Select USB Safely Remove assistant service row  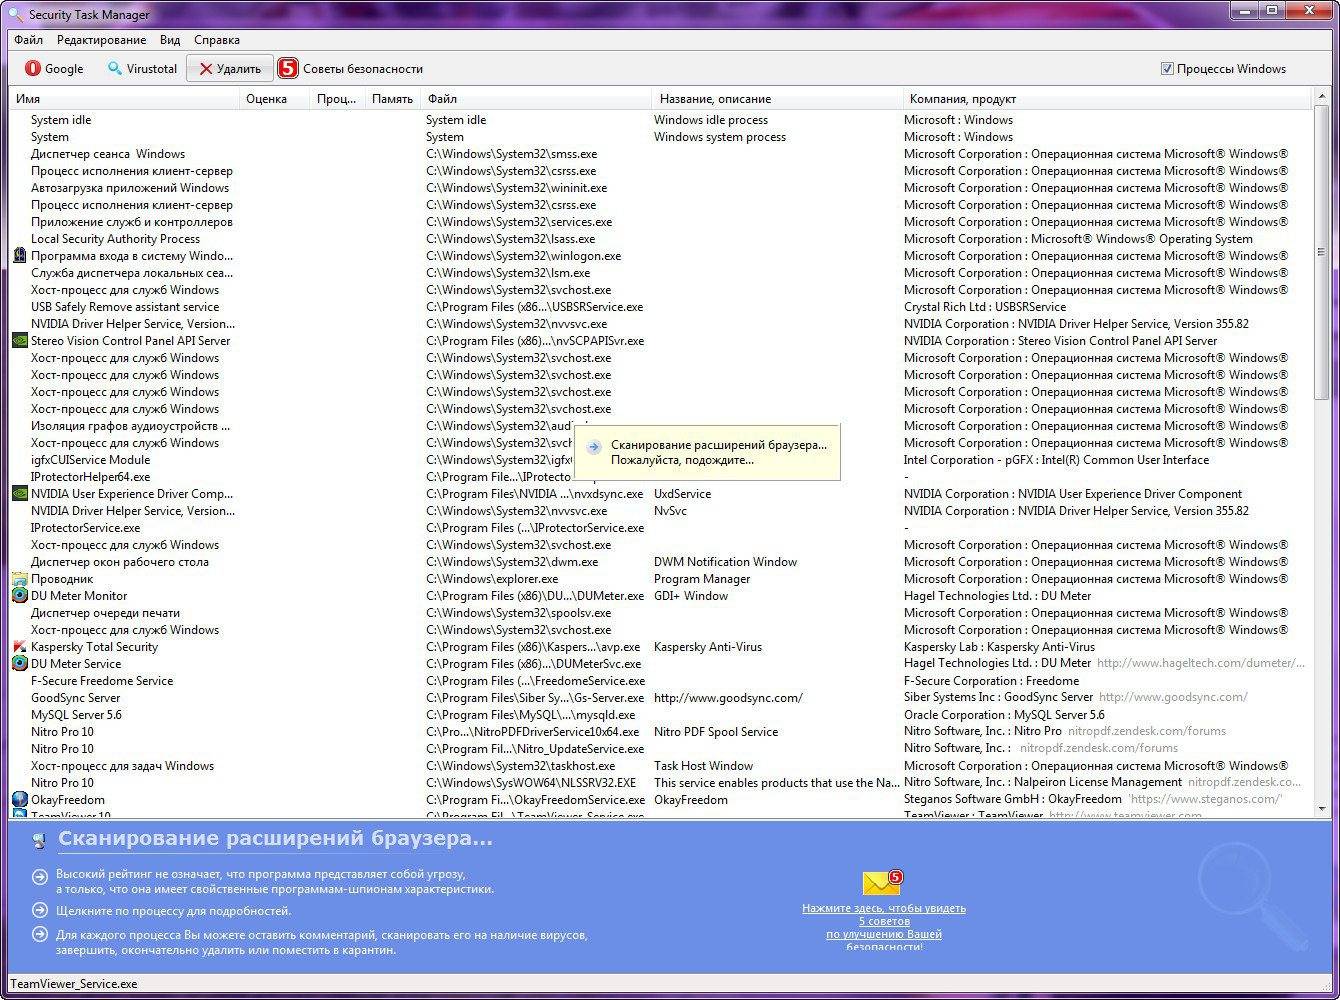click(x=660, y=307)
